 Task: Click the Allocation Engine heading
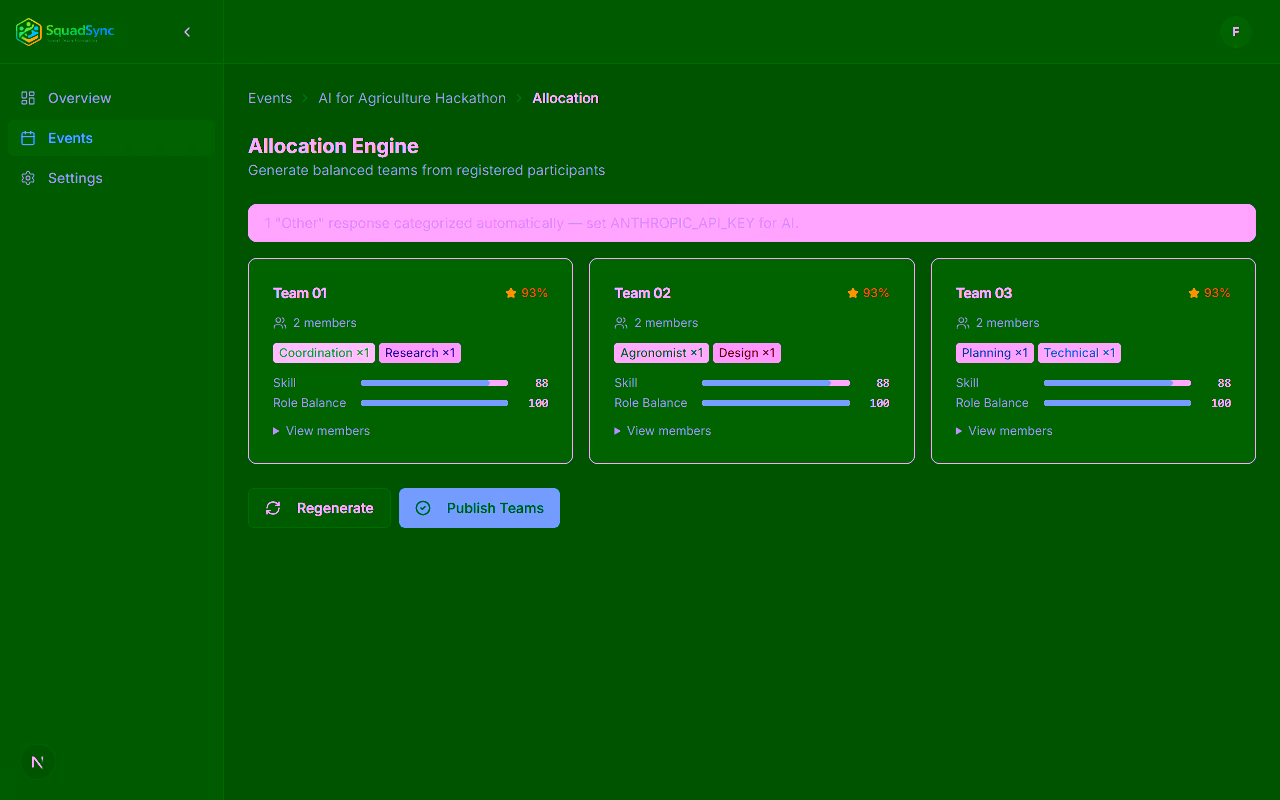(x=333, y=146)
